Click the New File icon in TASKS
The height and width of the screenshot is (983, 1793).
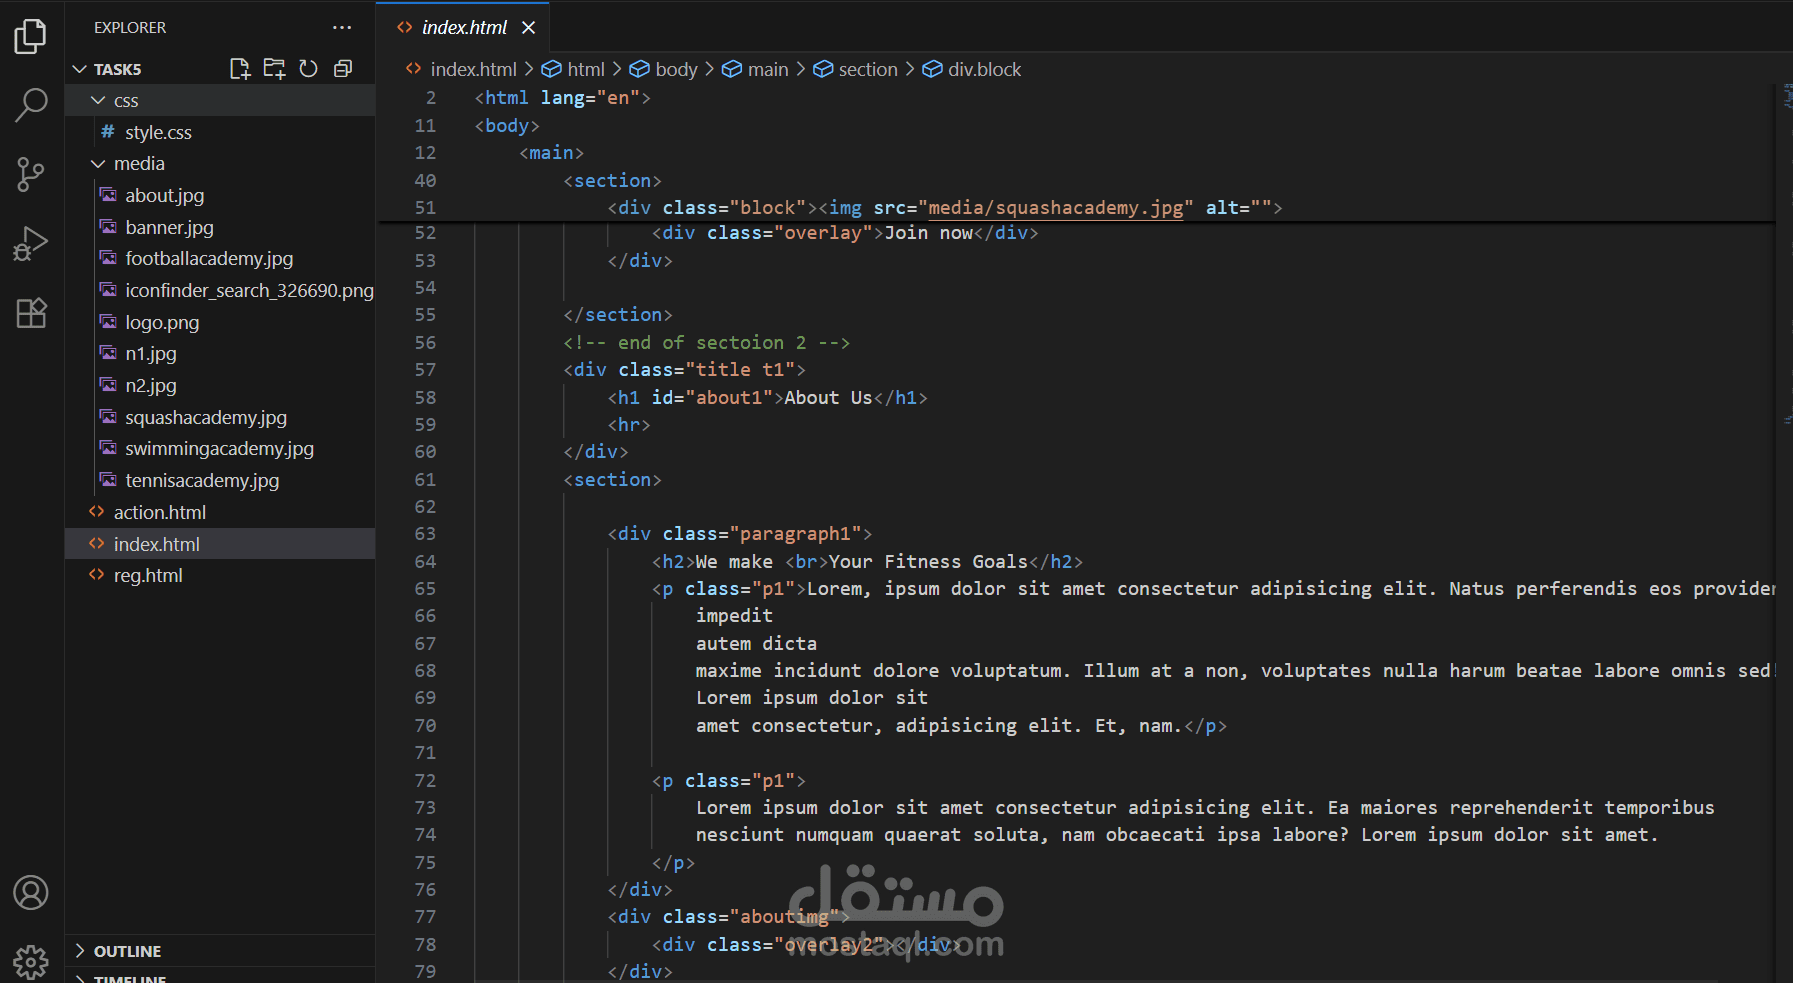pos(240,69)
